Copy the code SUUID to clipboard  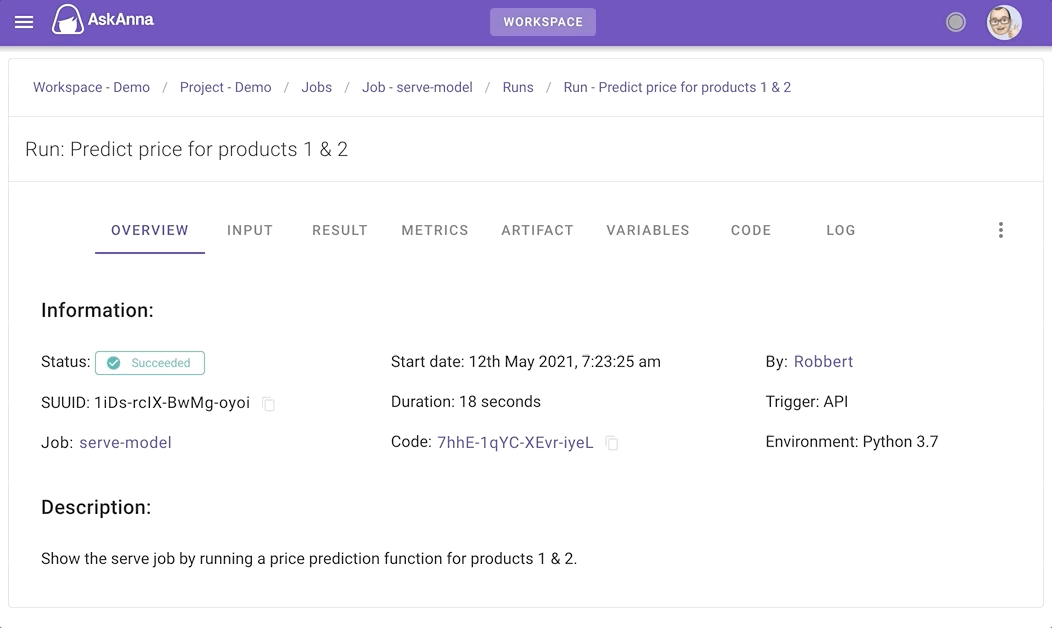point(612,443)
